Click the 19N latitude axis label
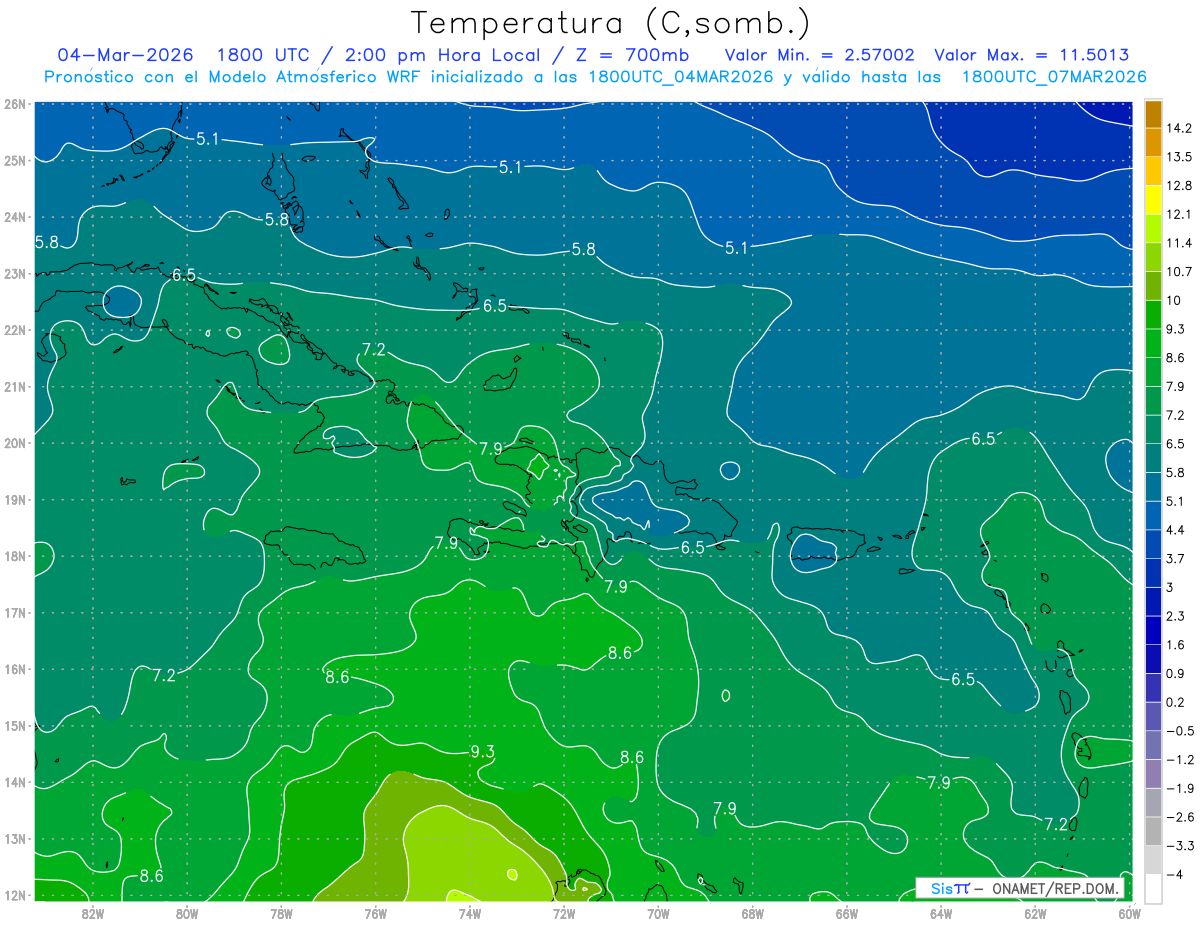Image resolution: width=1200 pixels, height=927 pixels. (14, 500)
